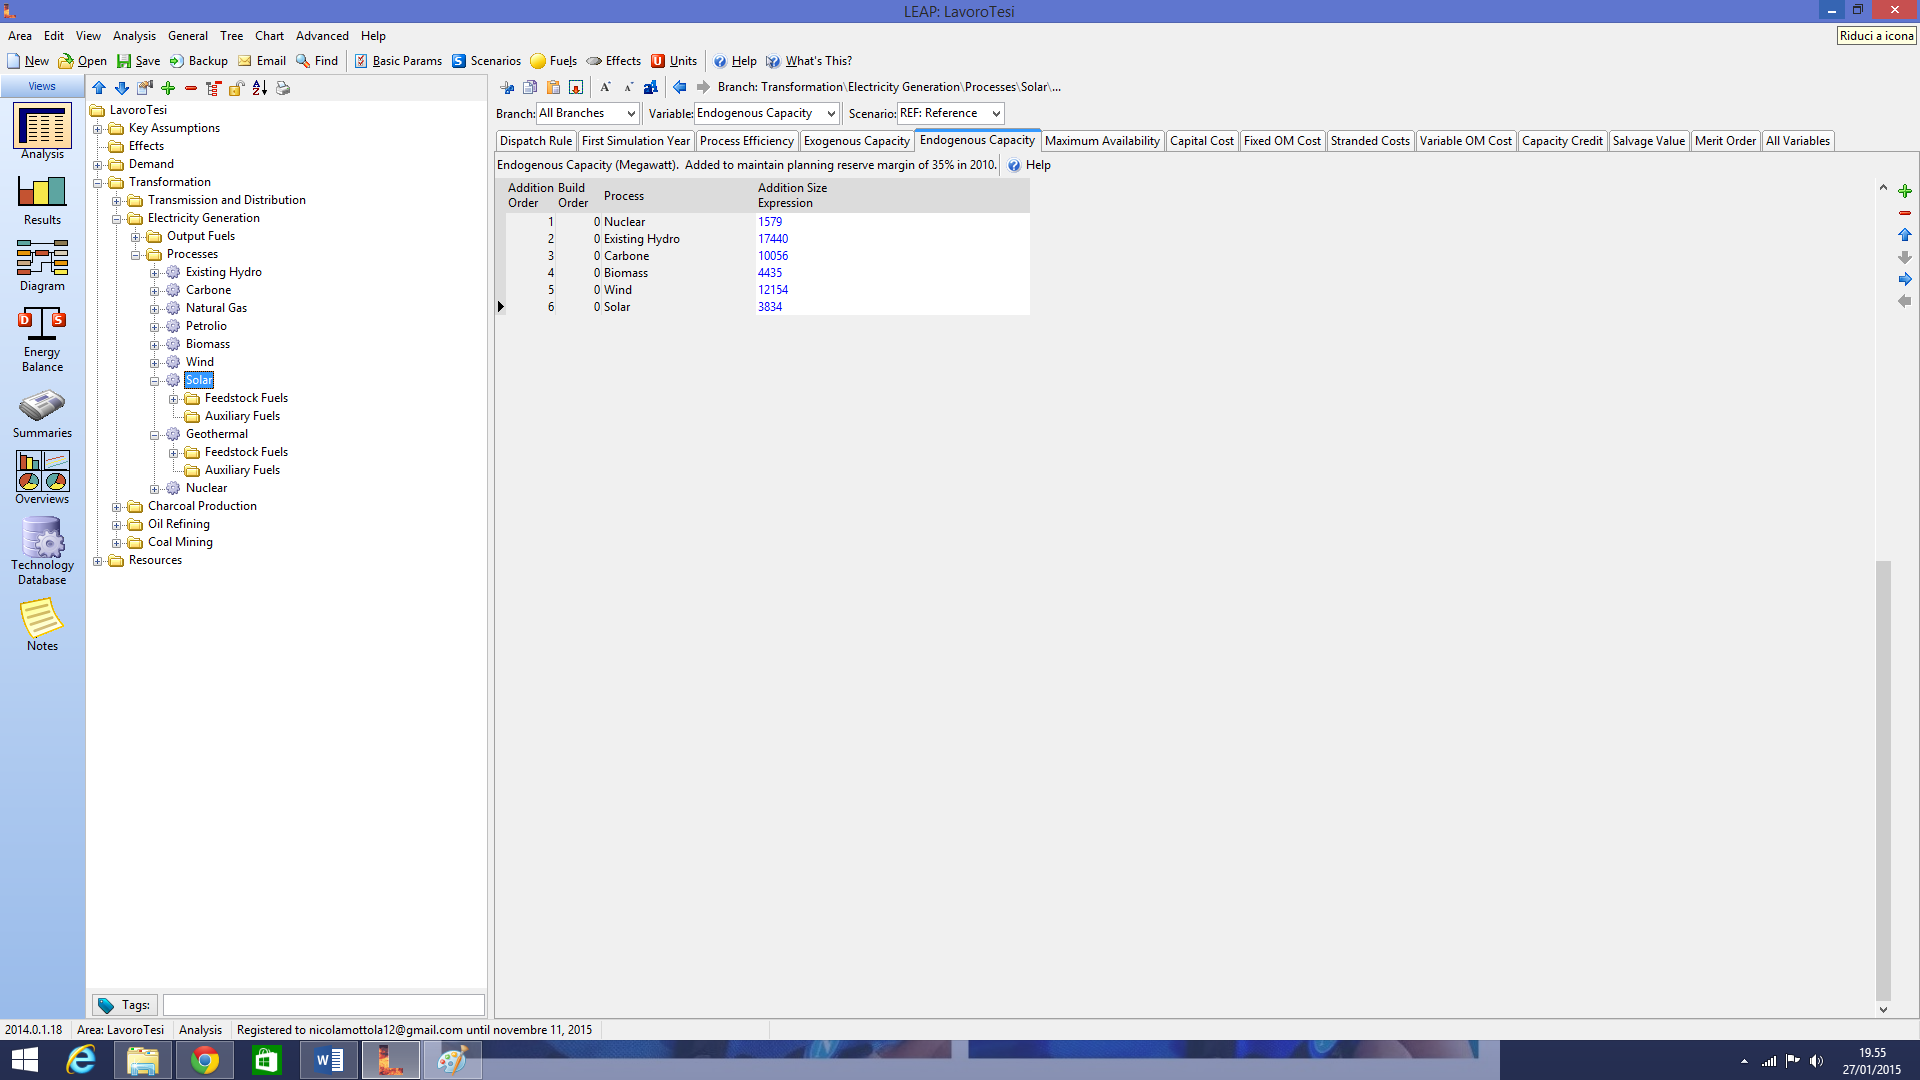The image size is (1920, 1080).
Task: Collapse the Solar process node
Action: click(x=155, y=381)
